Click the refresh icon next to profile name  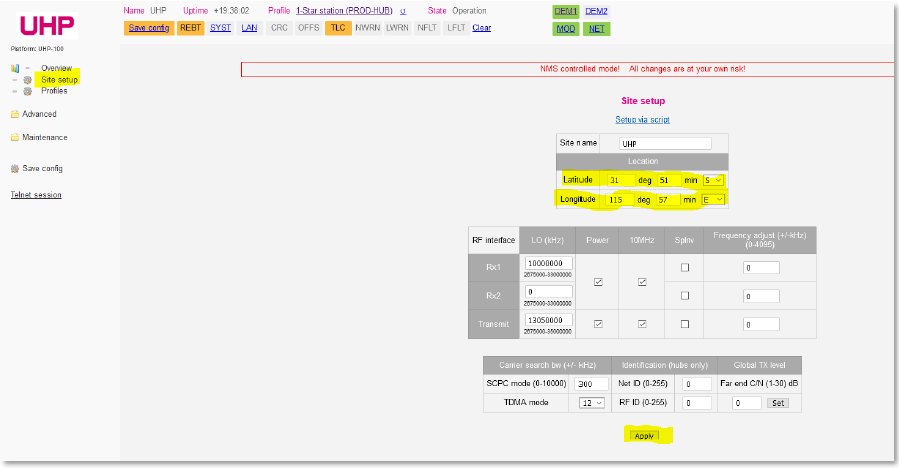(x=403, y=11)
